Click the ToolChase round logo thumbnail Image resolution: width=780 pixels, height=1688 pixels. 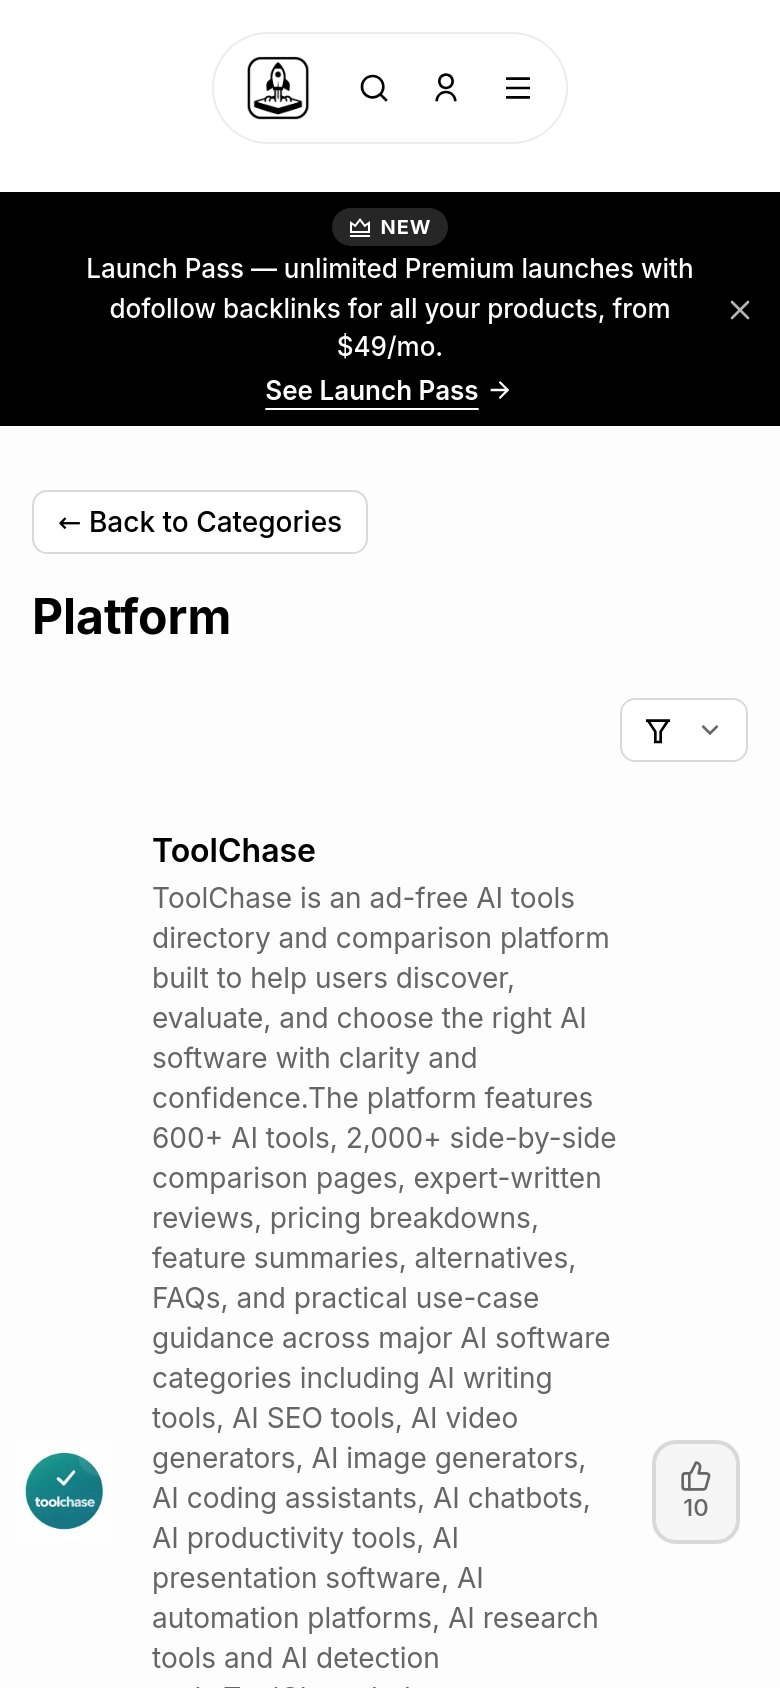pyautogui.click(x=64, y=1491)
